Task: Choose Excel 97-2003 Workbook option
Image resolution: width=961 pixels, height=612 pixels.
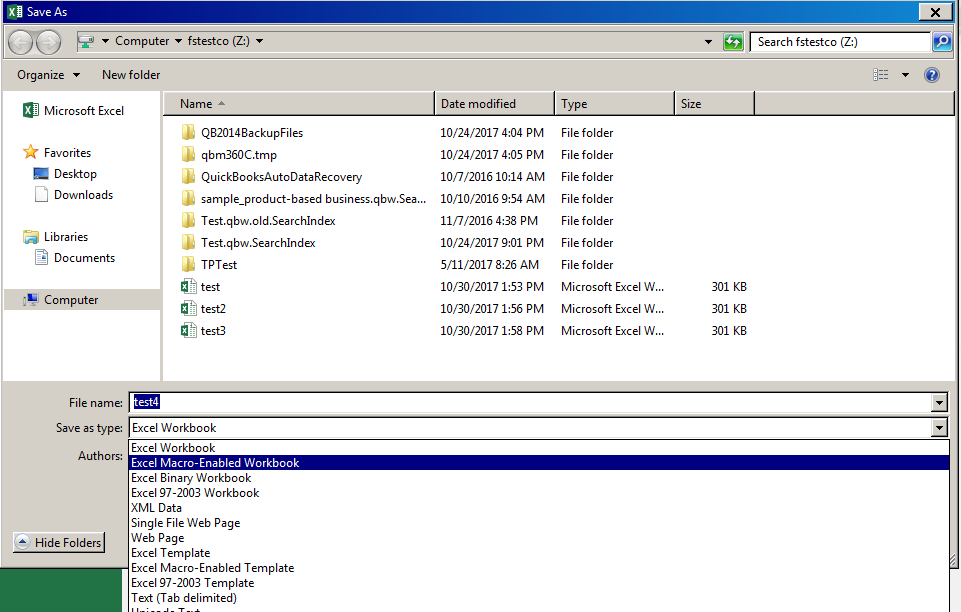Action: (539, 493)
